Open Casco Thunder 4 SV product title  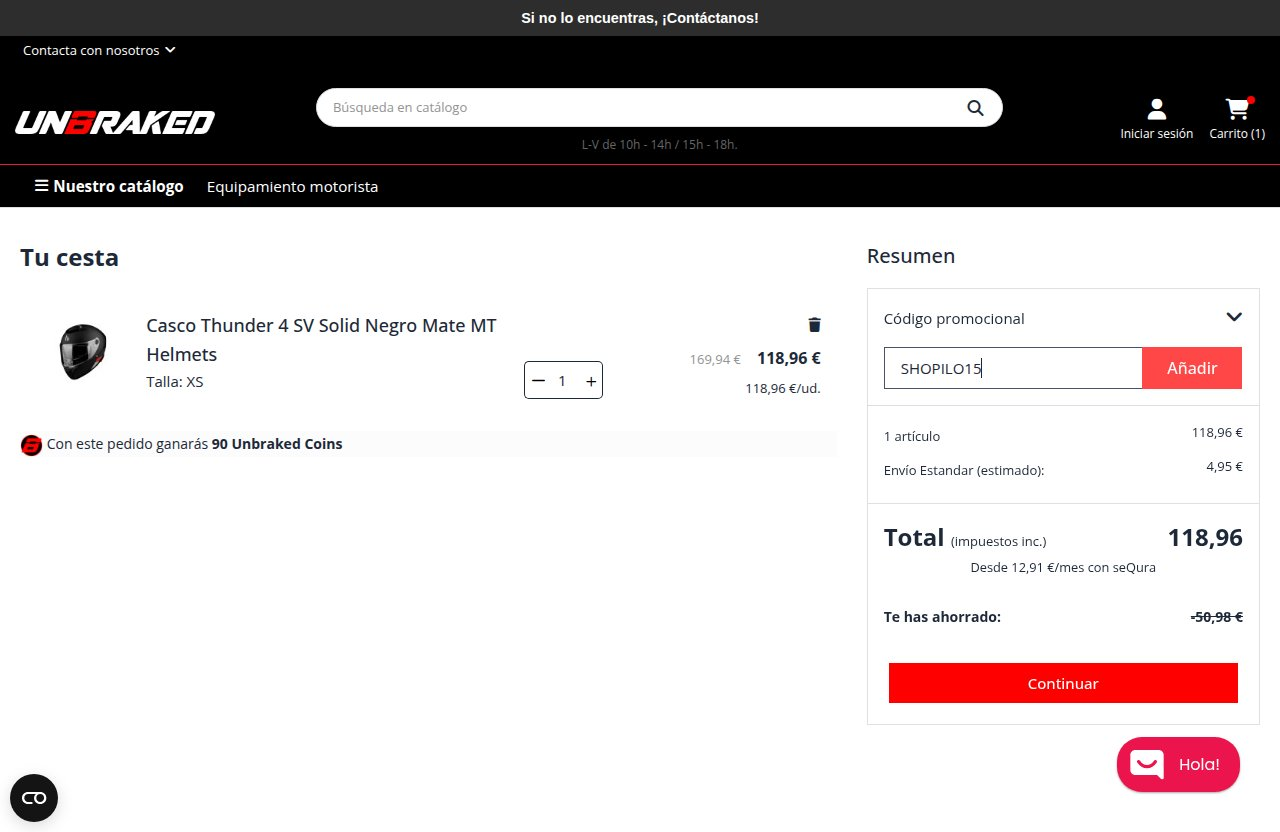point(321,340)
